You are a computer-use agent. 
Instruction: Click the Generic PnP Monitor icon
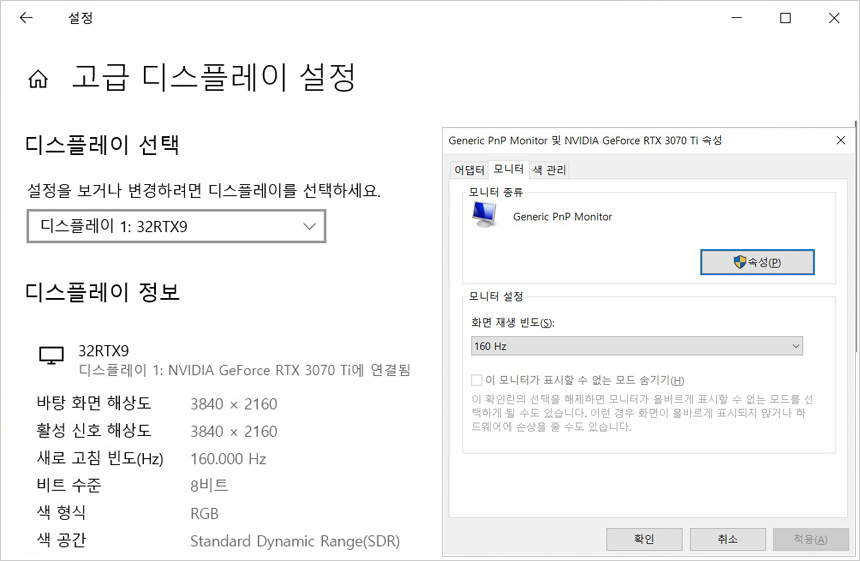pyautogui.click(x=485, y=214)
